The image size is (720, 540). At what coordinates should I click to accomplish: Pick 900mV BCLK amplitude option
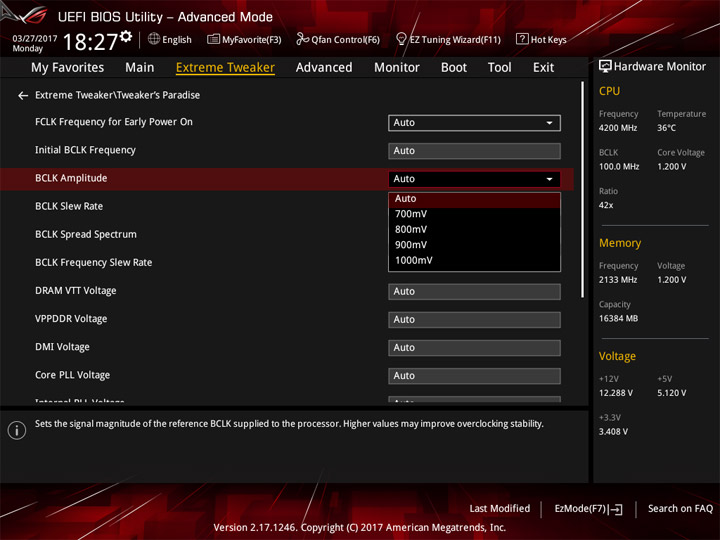pos(474,245)
